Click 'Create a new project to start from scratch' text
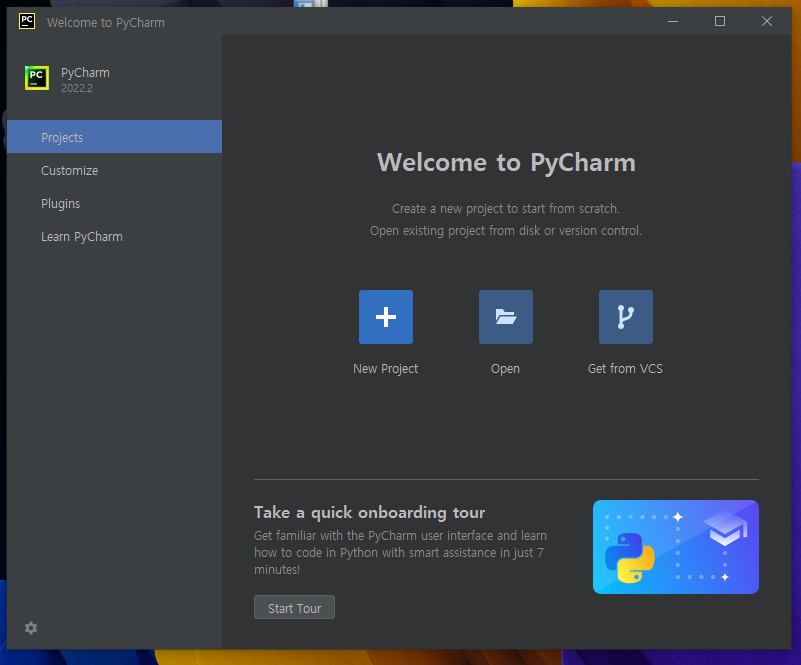Image resolution: width=801 pixels, height=665 pixels. click(x=506, y=209)
